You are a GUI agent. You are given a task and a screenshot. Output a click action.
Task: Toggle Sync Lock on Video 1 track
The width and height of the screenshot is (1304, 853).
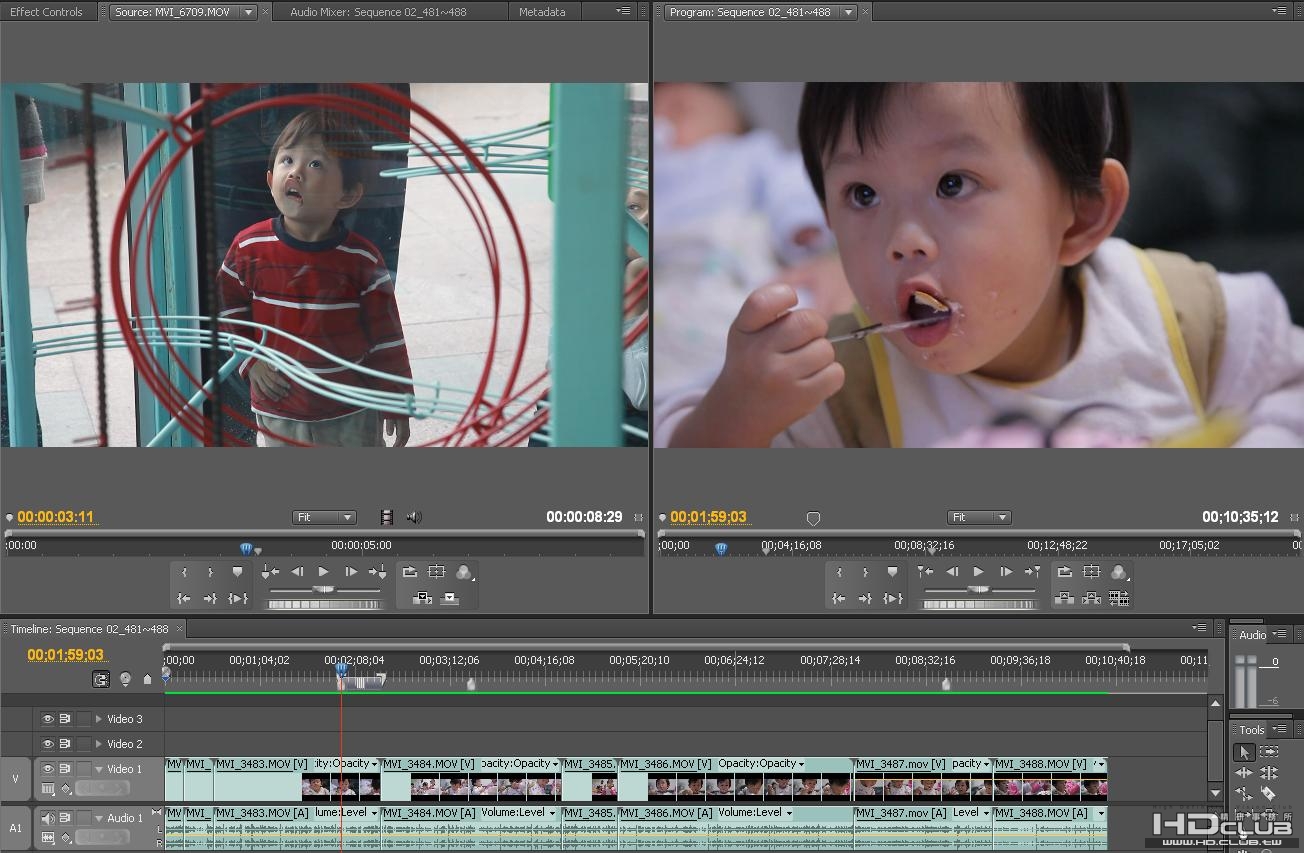coord(64,769)
